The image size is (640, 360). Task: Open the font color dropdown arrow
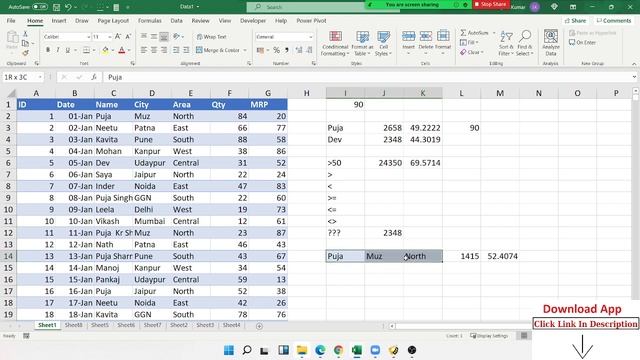pos(129,50)
